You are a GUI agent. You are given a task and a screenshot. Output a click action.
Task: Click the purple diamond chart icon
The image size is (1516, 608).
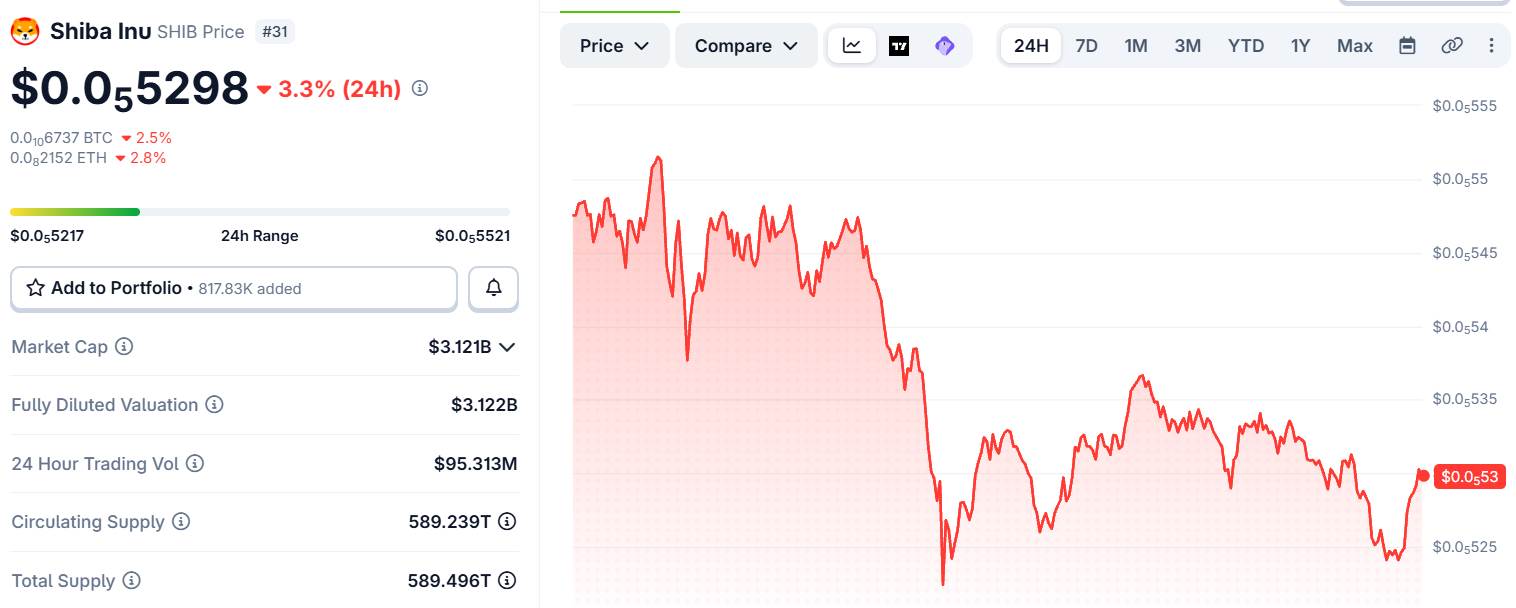(x=945, y=46)
